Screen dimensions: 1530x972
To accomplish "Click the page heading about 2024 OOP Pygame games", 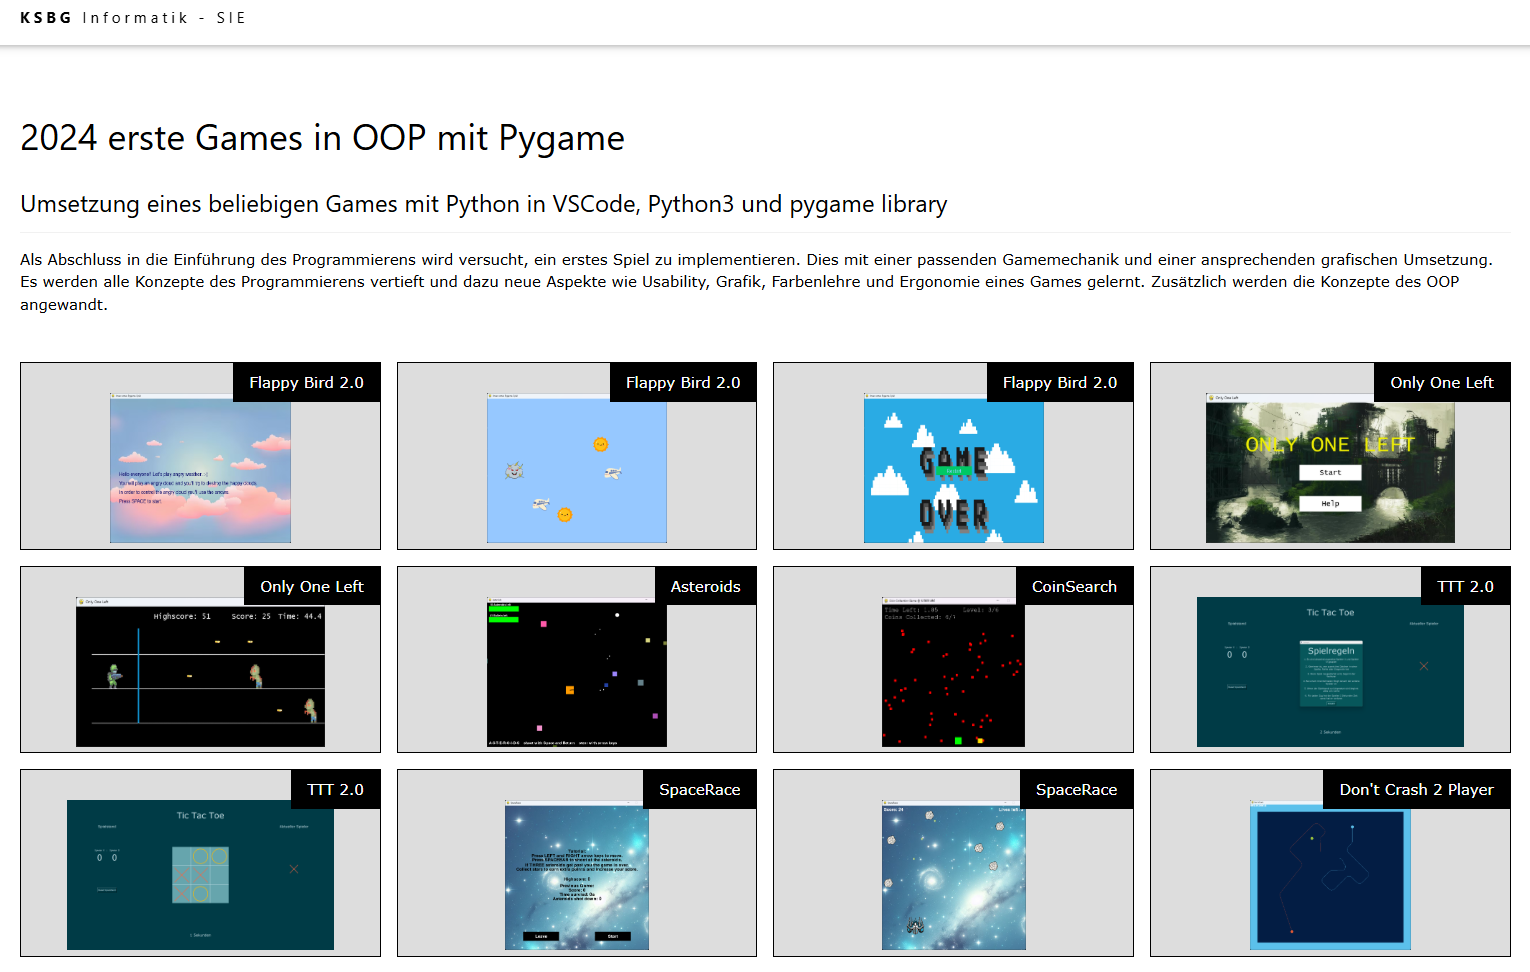I will click(x=322, y=138).
